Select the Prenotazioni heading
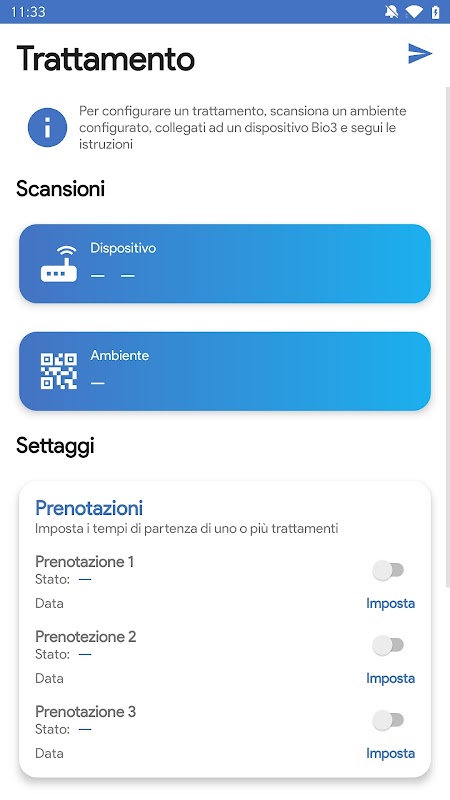Image resolution: width=450 pixels, height=800 pixels. (89, 508)
